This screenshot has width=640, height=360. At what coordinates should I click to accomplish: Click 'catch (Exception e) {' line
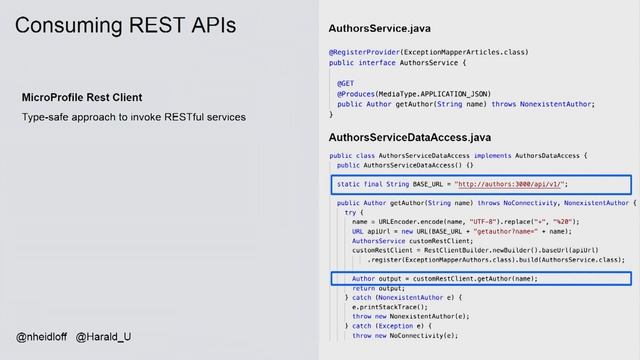pyautogui.click(x=388, y=326)
